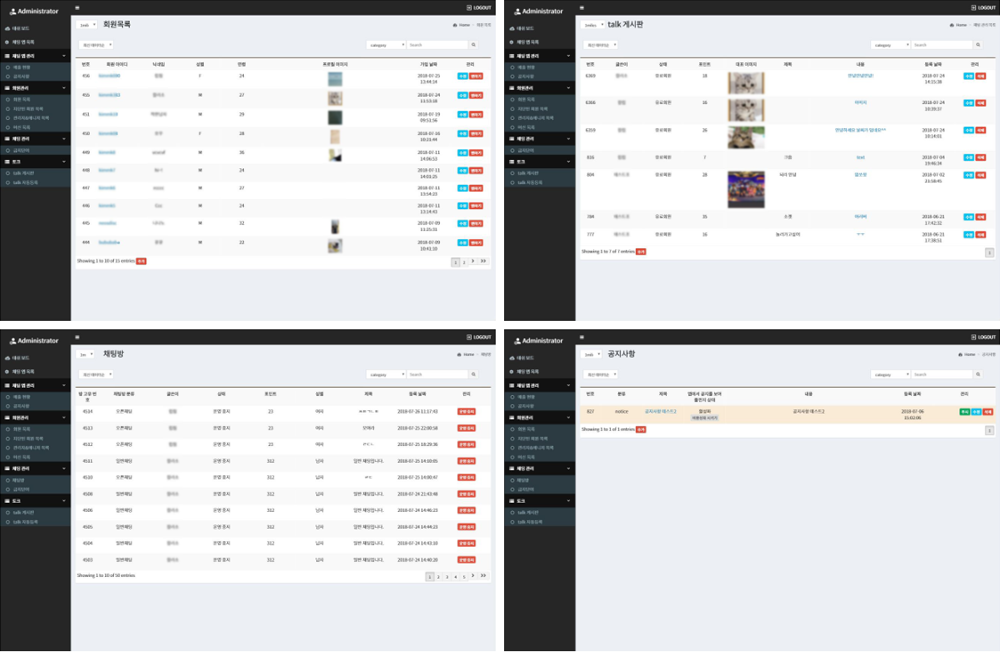Image resolution: width=1000 pixels, height=652 pixels.
Task: Open the 공지사항 테스트2 title link in notice row
Action: (x=660, y=411)
